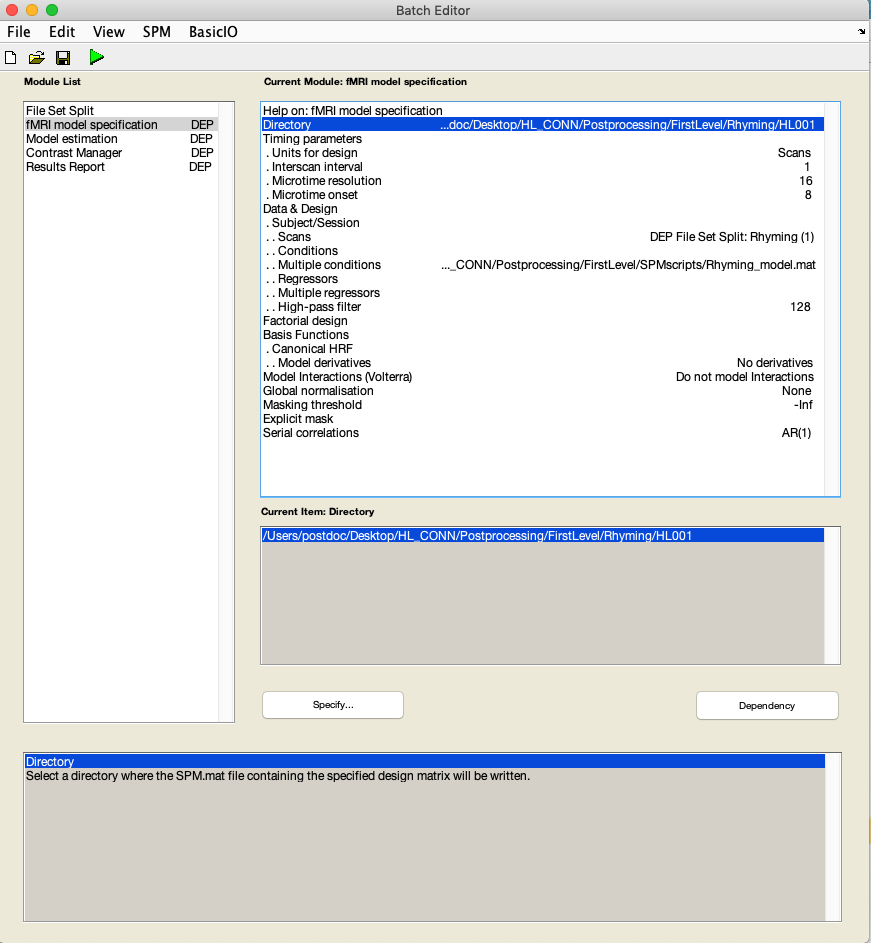Run the batch with the green arrow
The width and height of the screenshot is (871, 943).
96,57
